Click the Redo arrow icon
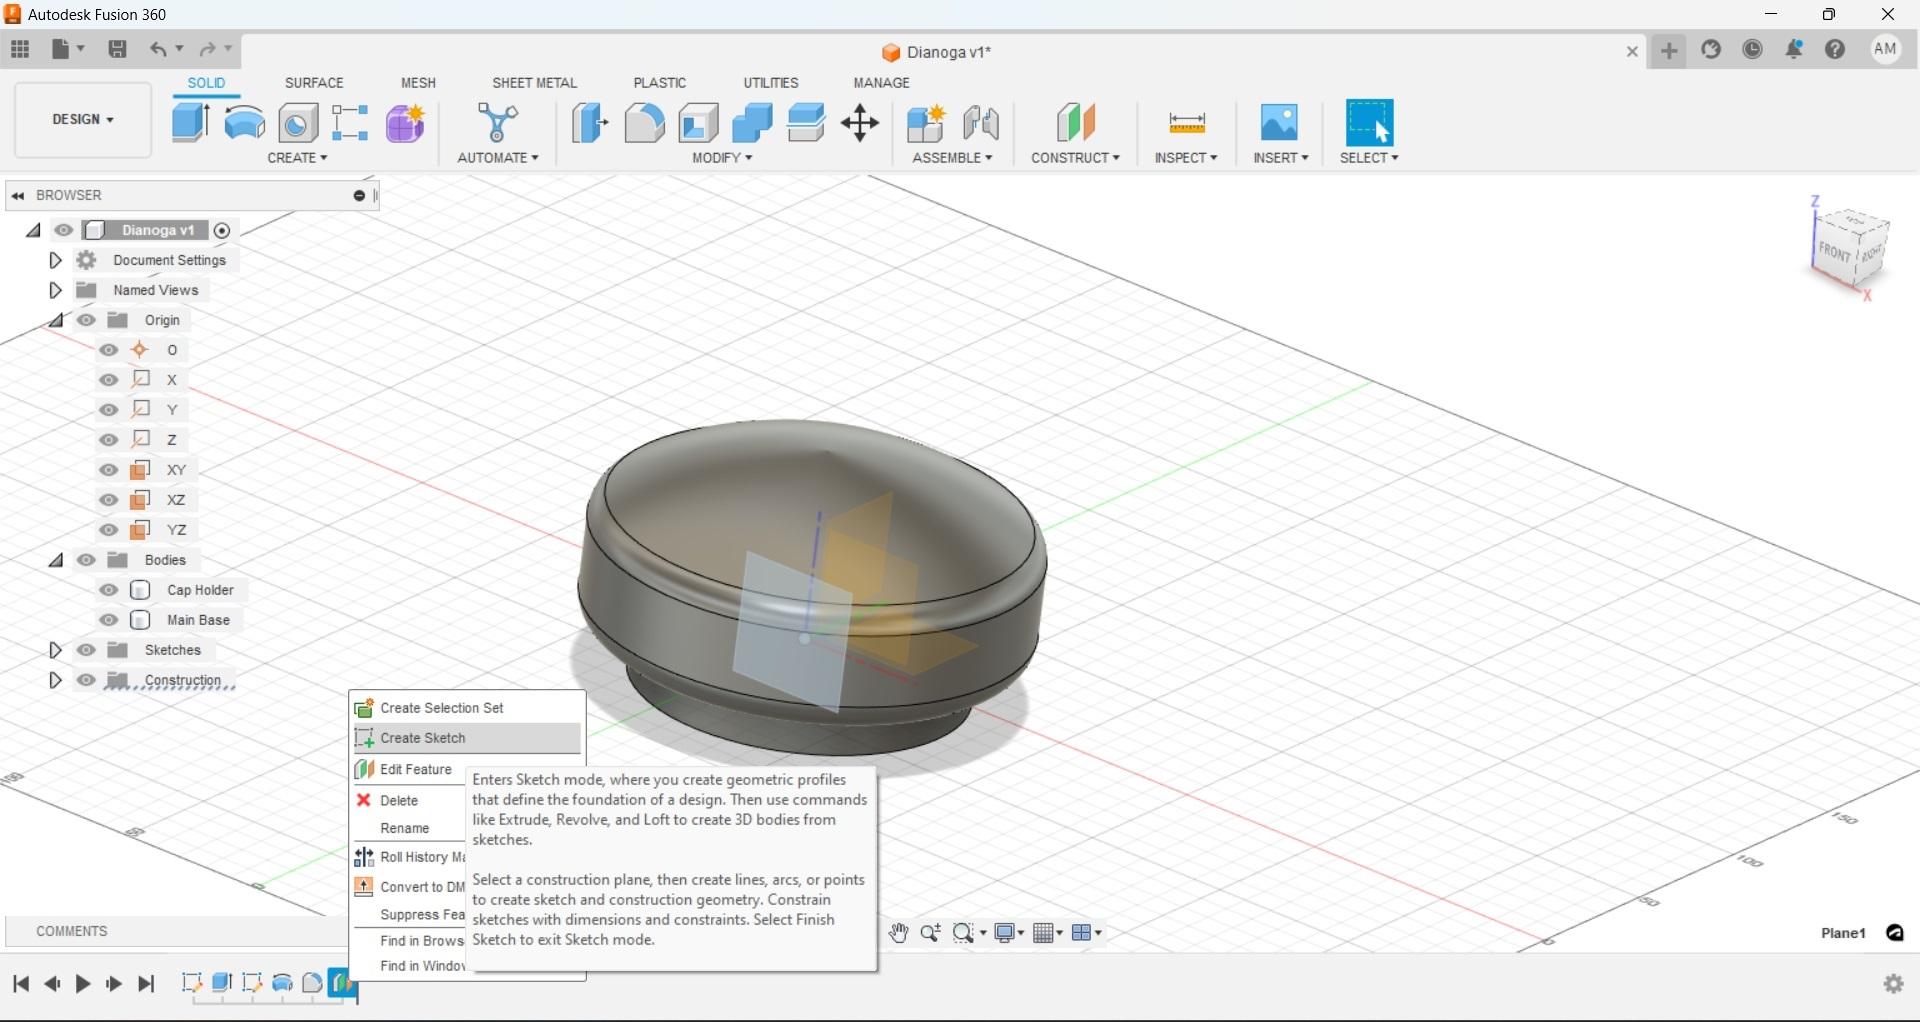Viewport: 1927px width, 1022px height. [x=208, y=49]
